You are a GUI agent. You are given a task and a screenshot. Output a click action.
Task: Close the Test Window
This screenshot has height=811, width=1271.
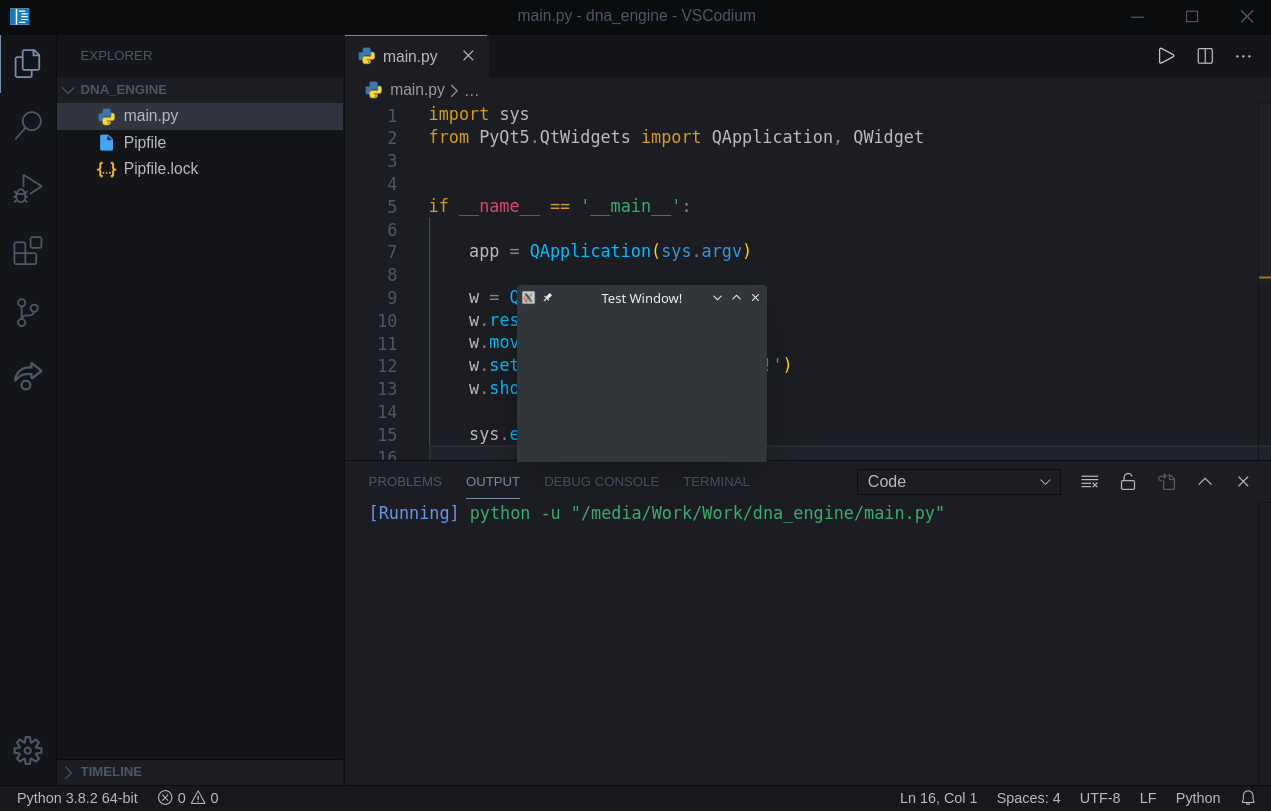click(755, 298)
